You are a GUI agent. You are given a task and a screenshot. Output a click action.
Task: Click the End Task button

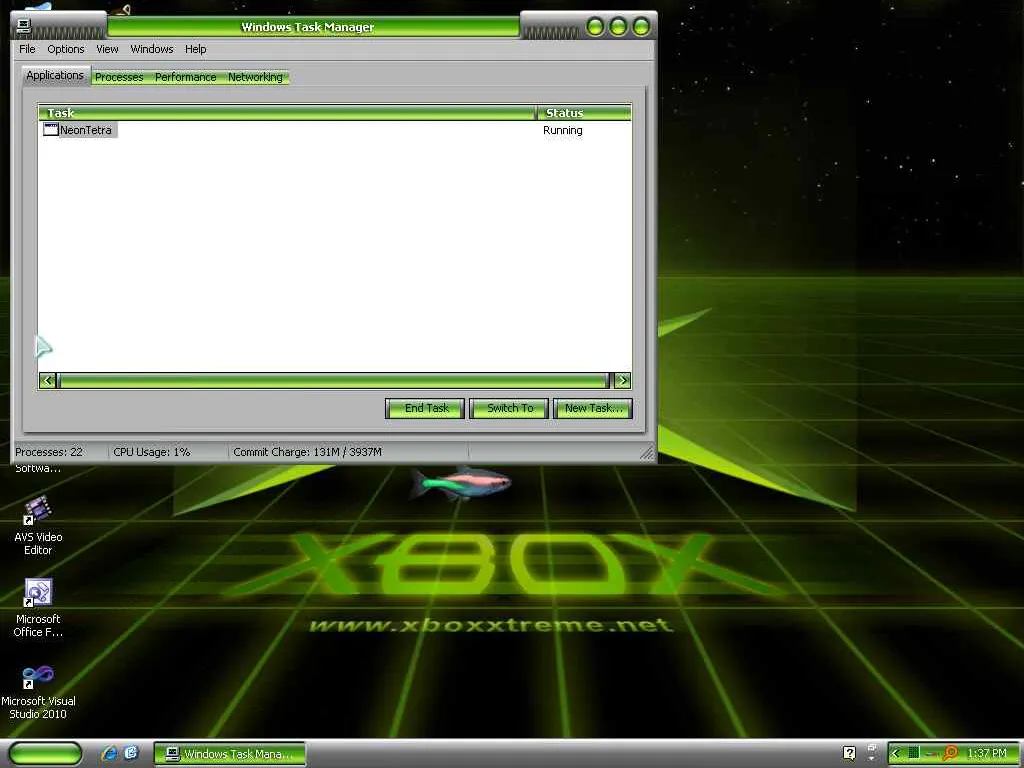pos(425,408)
